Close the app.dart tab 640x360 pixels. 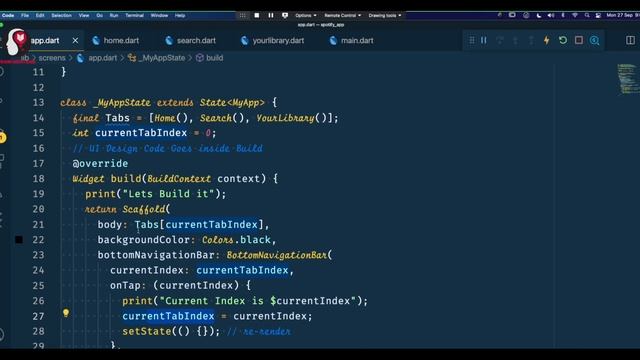click(x=75, y=40)
